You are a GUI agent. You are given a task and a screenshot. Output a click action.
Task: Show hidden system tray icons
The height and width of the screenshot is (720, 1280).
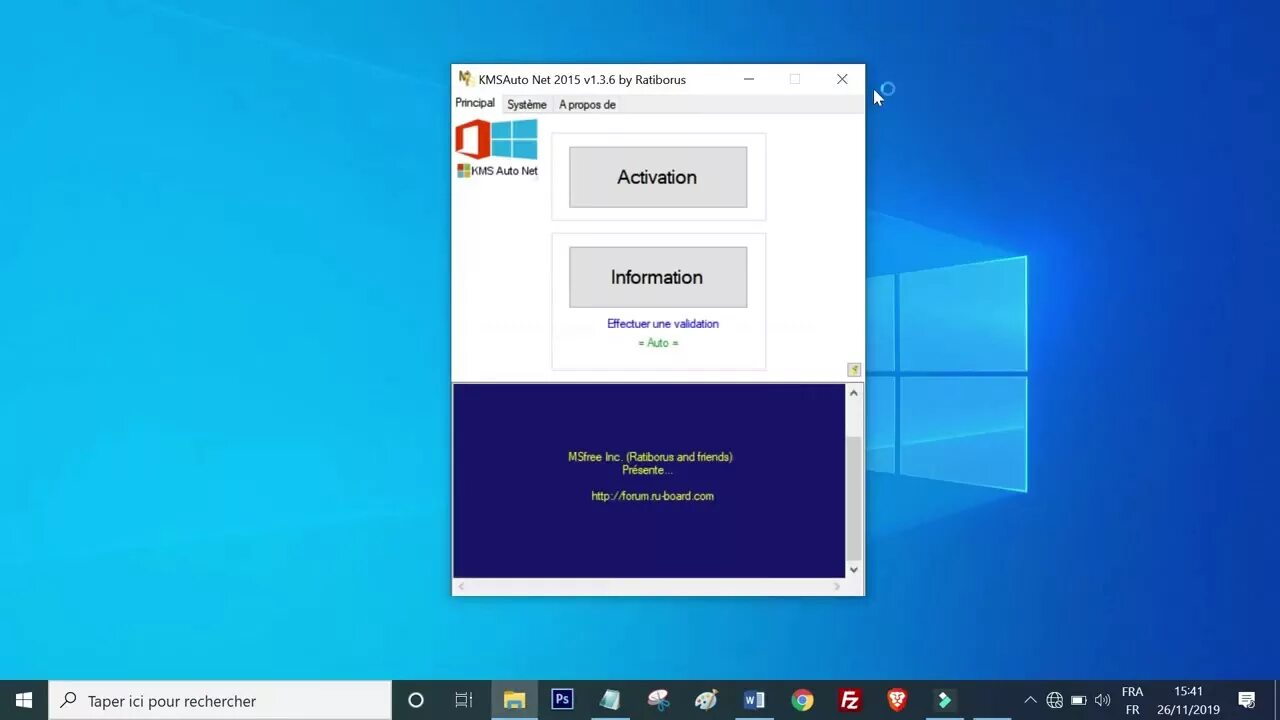[1030, 700]
